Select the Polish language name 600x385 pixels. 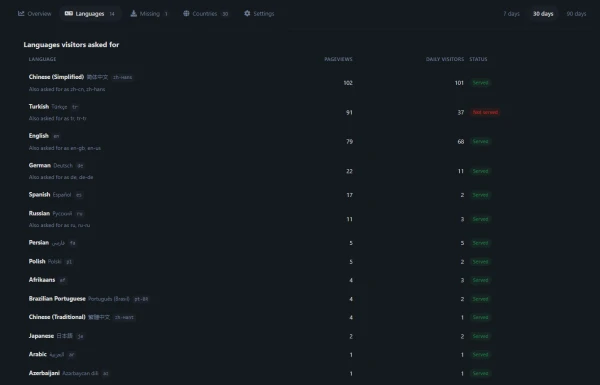click(37, 261)
